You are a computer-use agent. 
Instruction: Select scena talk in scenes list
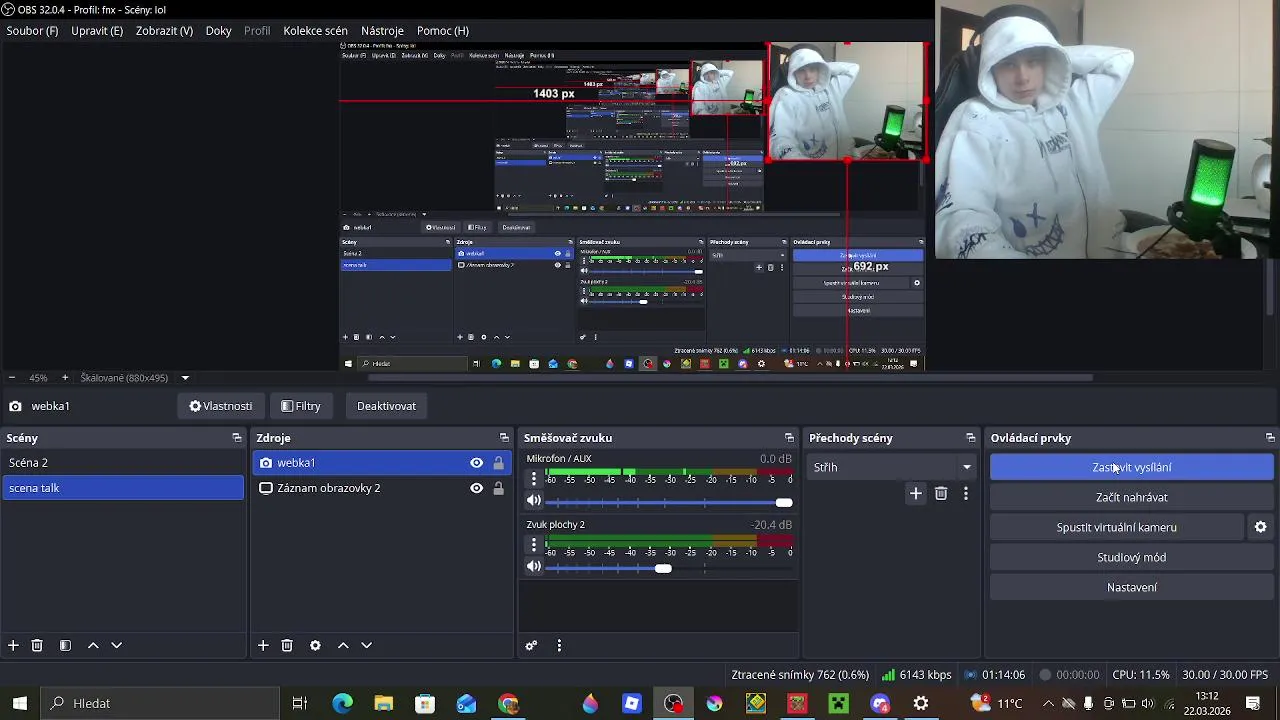click(x=123, y=488)
